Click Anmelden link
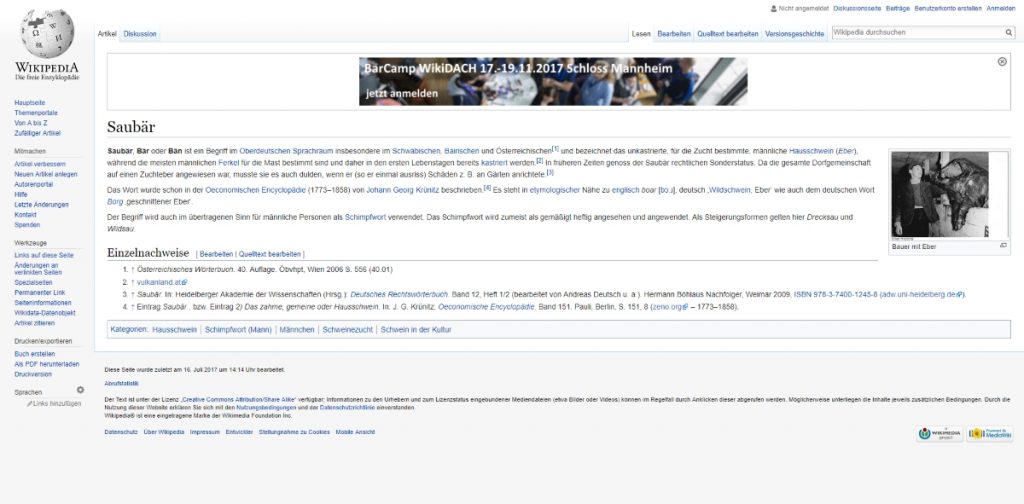1024x504 pixels. click(x=1000, y=8)
